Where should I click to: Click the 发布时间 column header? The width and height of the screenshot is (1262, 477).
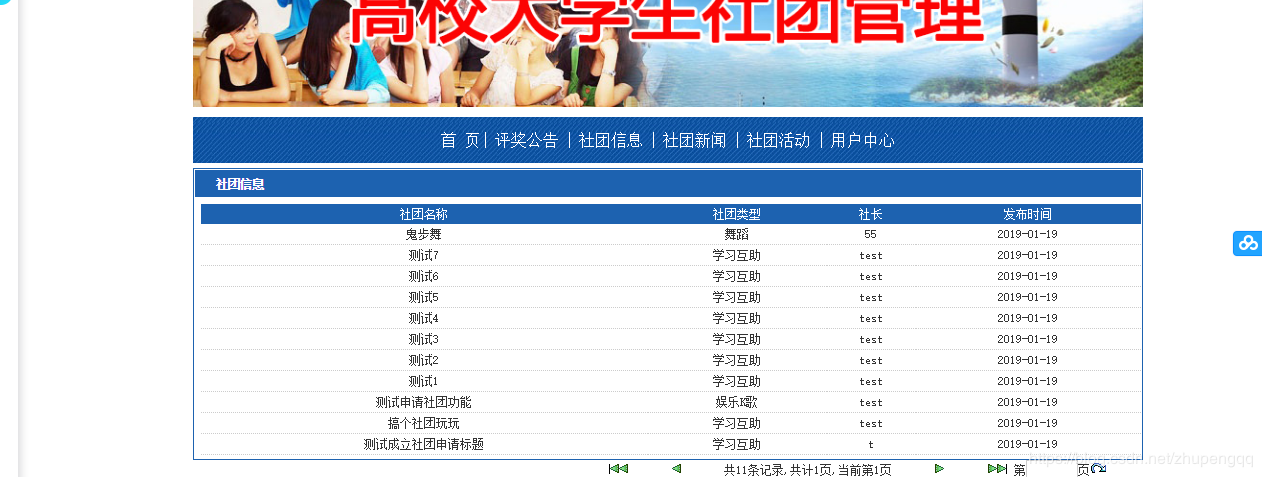(x=1027, y=214)
